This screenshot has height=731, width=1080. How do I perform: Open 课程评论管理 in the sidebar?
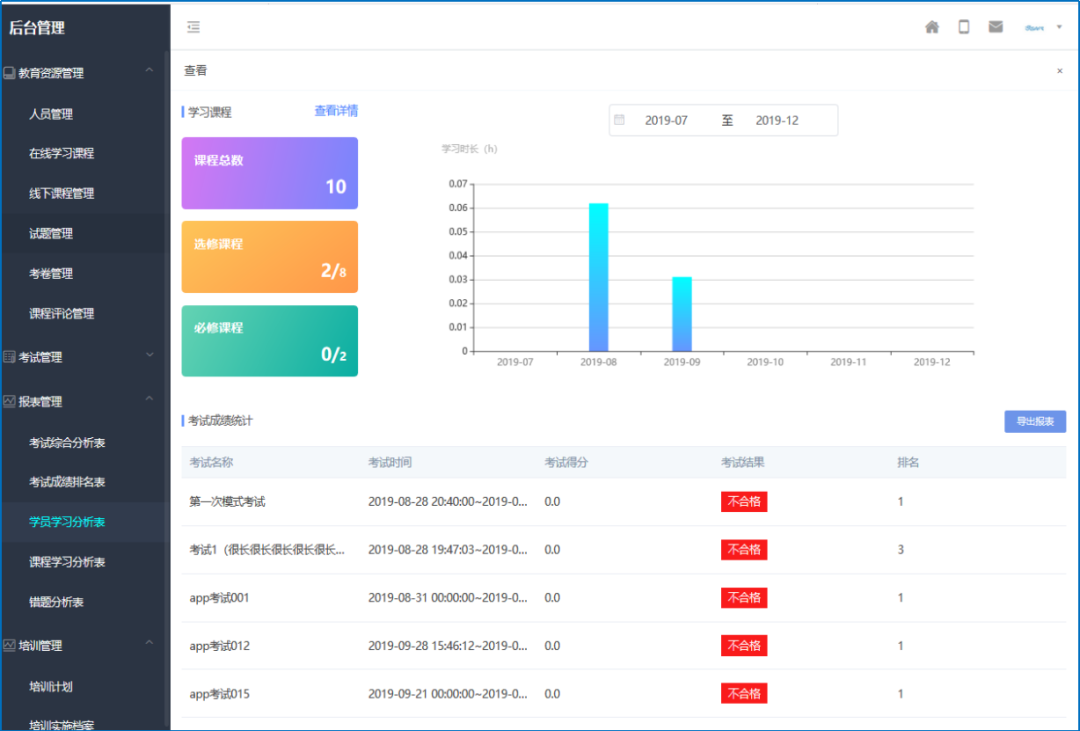pos(61,313)
